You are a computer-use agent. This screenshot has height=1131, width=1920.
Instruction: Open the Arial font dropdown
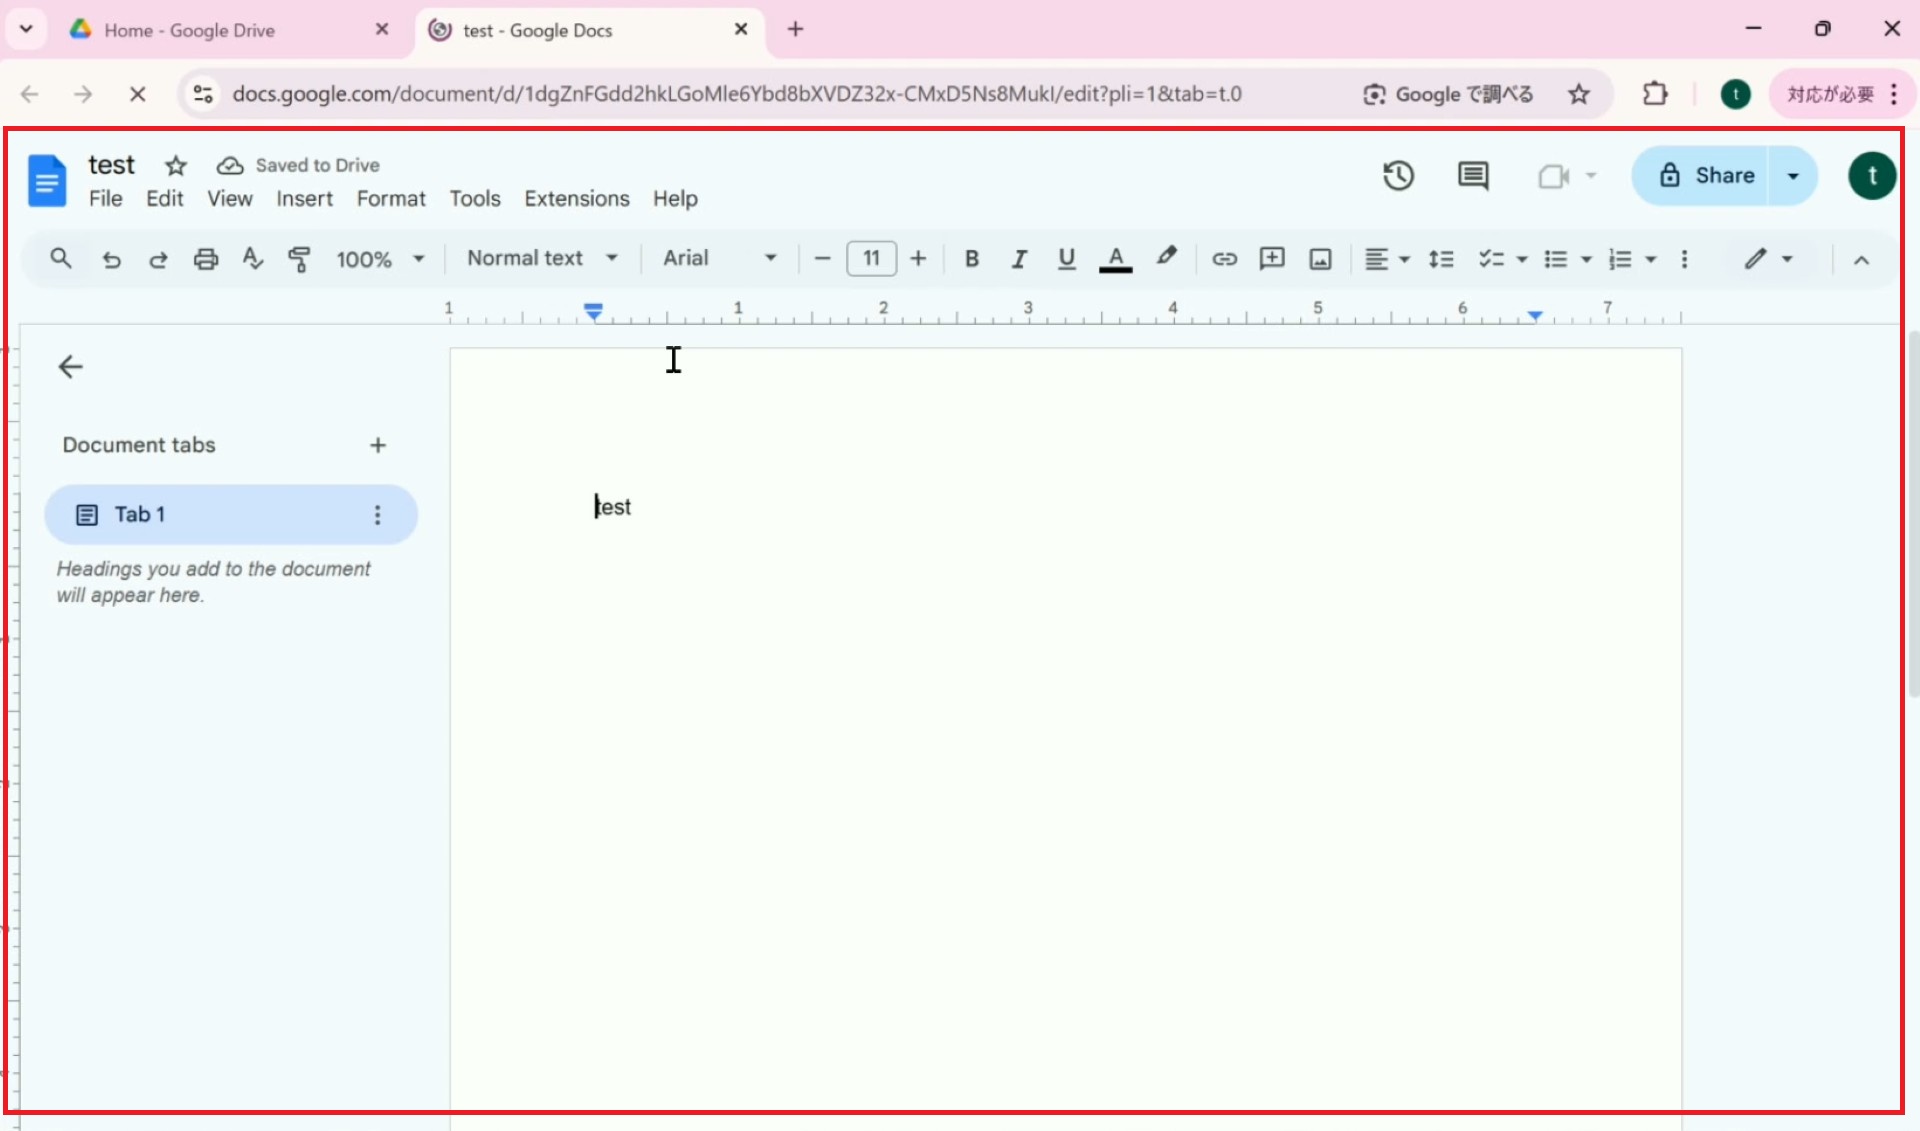tap(719, 258)
